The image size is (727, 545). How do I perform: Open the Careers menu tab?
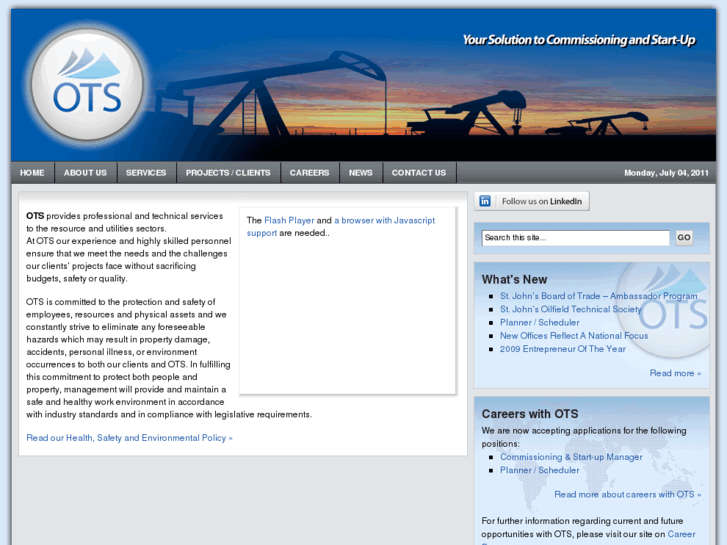tap(309, 173)
